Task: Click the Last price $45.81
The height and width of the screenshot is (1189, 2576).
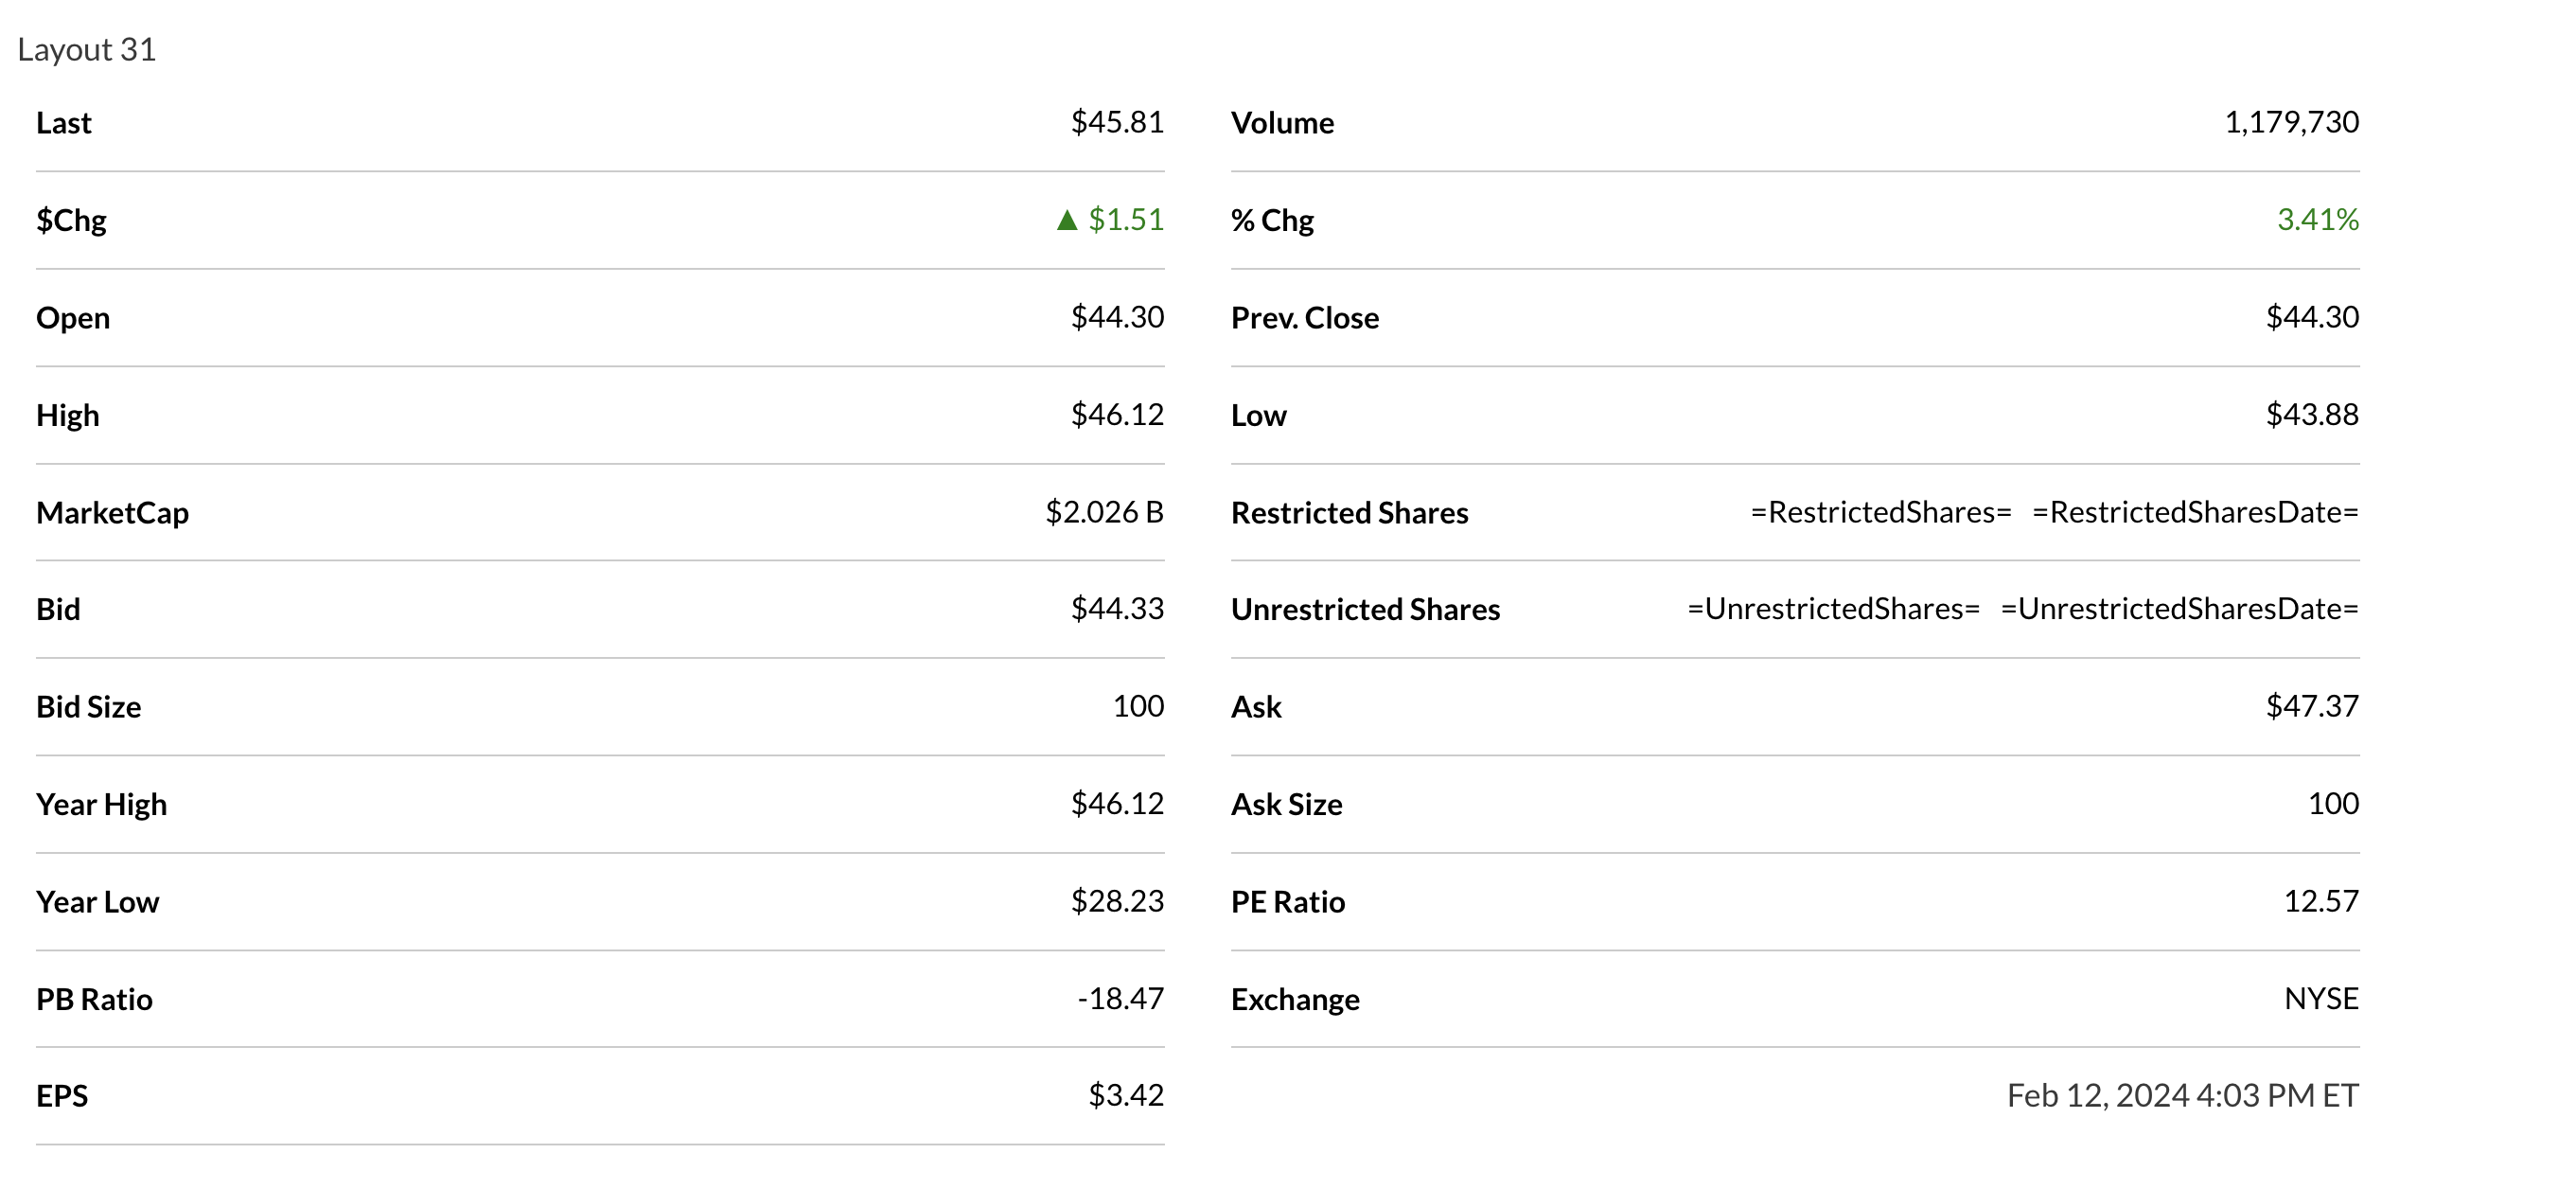Action: coord(1116,122)
